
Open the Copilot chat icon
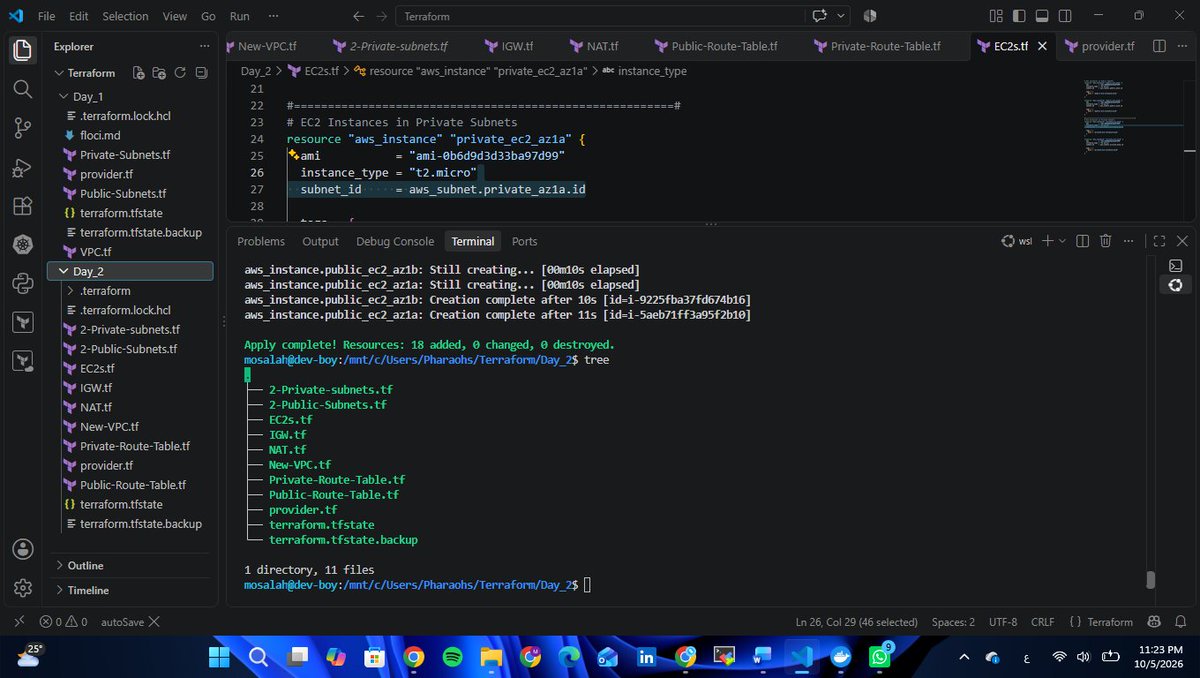click(820, 16)
